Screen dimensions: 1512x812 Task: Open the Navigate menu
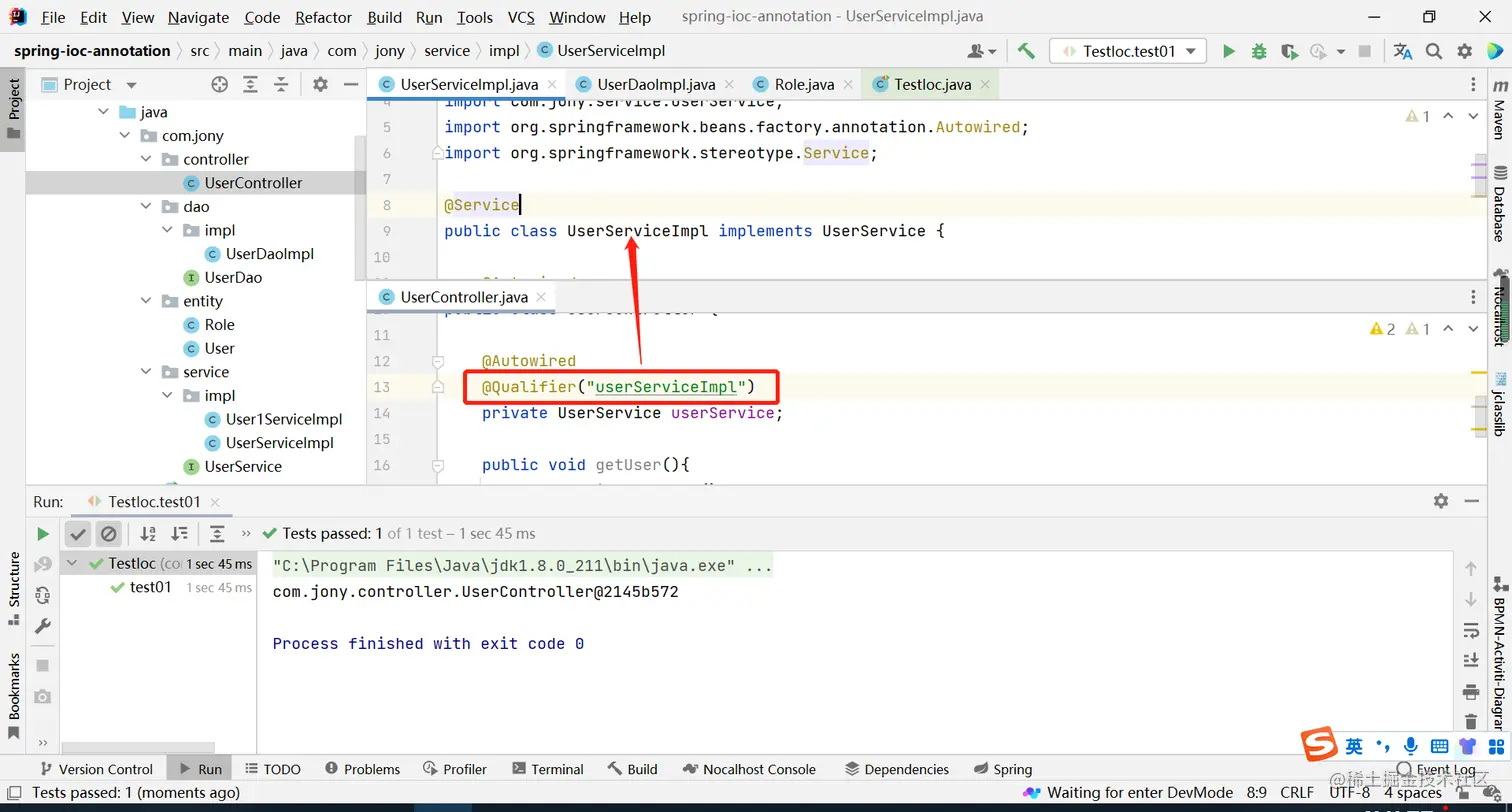[198, 17]
